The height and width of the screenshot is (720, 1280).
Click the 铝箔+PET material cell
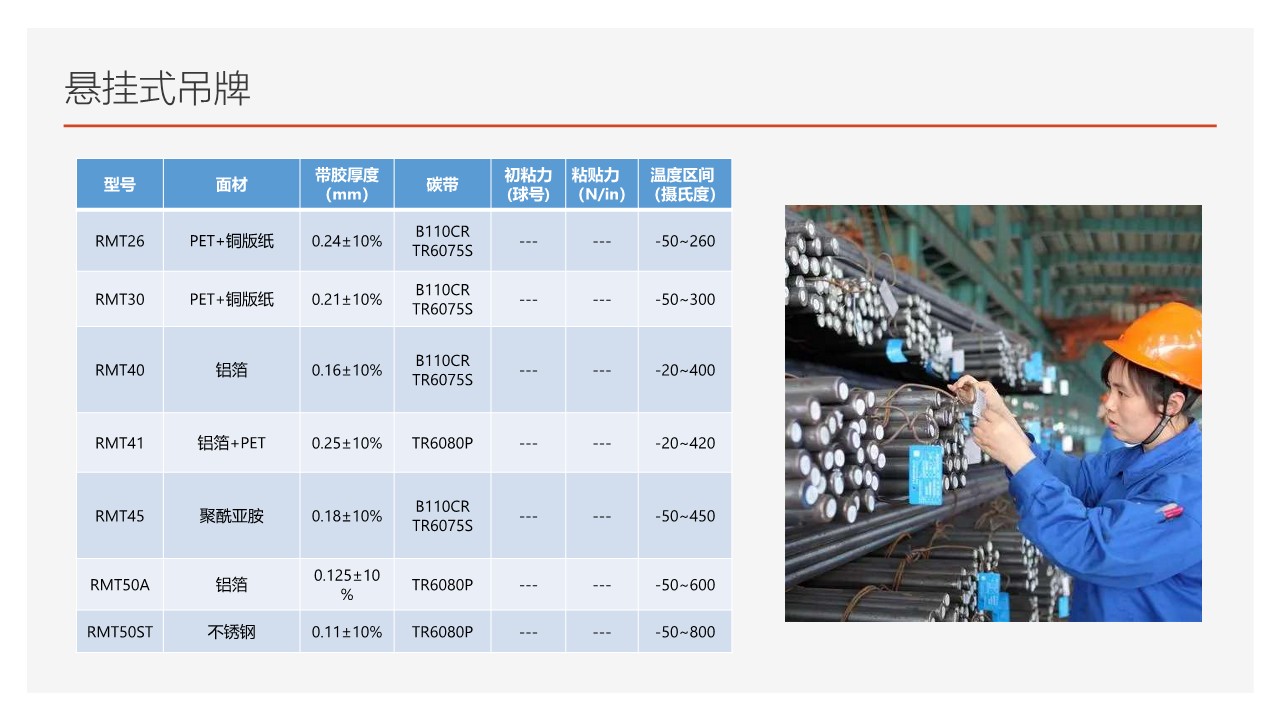pos(231,443)
